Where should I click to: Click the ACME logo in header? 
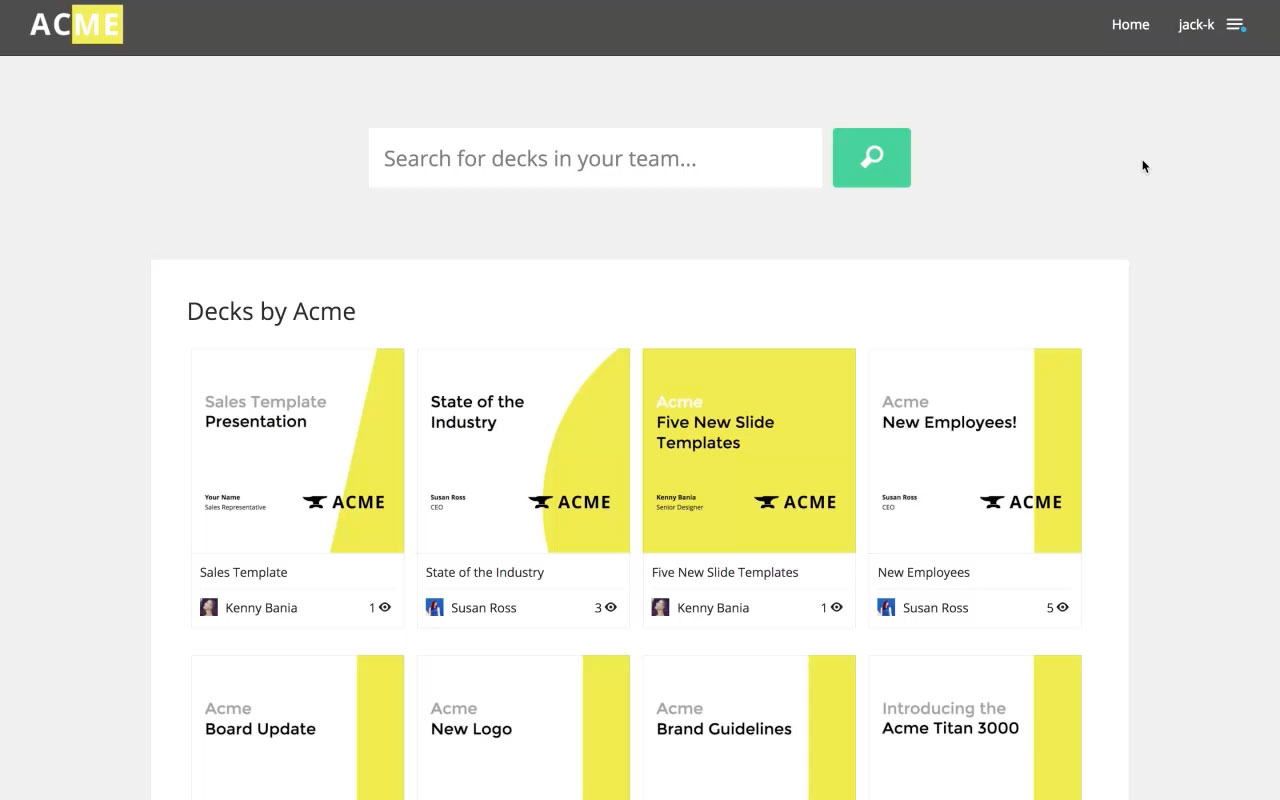click(76, 25)
